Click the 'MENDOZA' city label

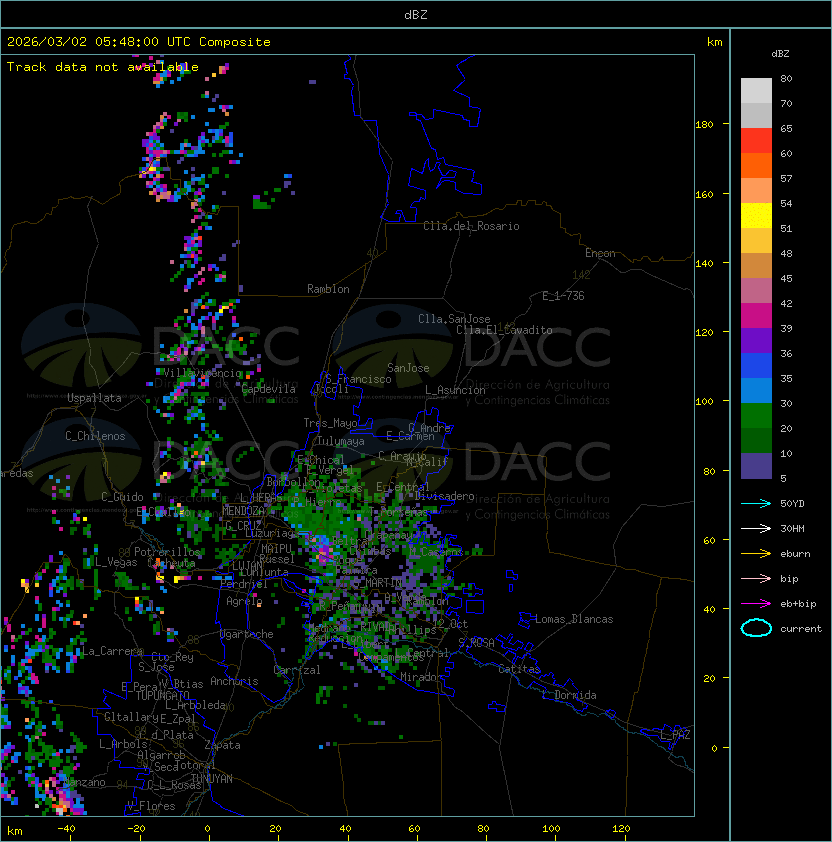pyautogui.click(x=243, y=511)
